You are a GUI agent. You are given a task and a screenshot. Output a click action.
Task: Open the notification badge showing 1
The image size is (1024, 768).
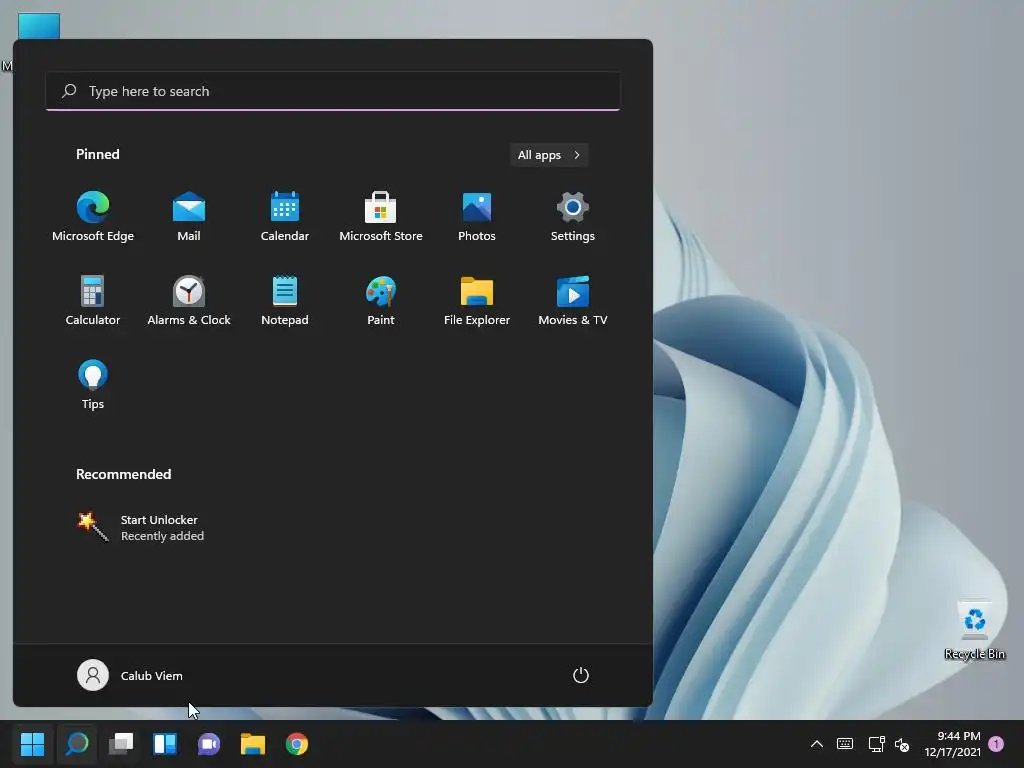click(x=996, y=744)
